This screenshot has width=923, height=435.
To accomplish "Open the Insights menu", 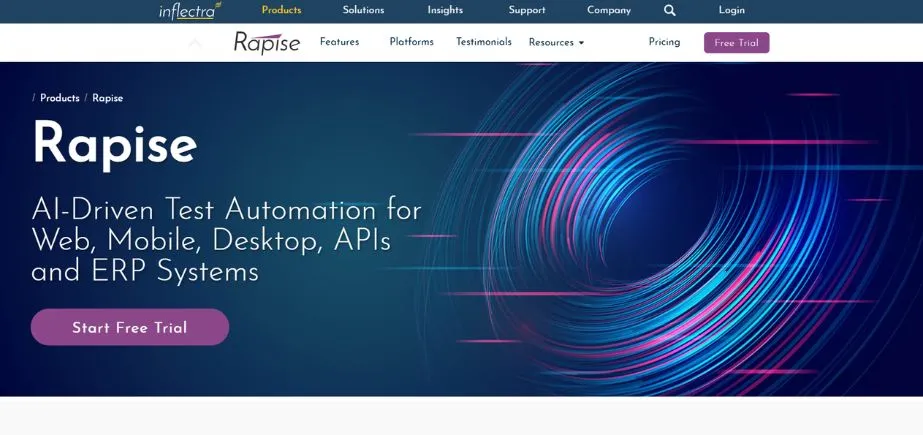I will pos(445,10).
